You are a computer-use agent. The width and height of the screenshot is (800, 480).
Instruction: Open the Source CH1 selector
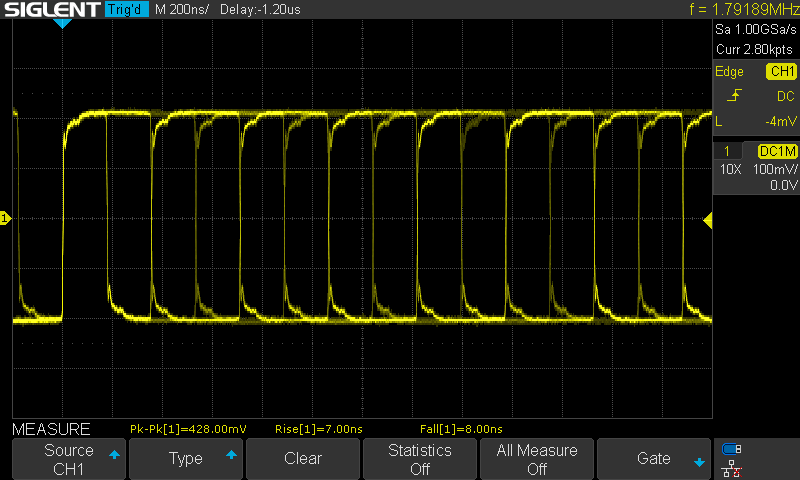click(68, 459)
